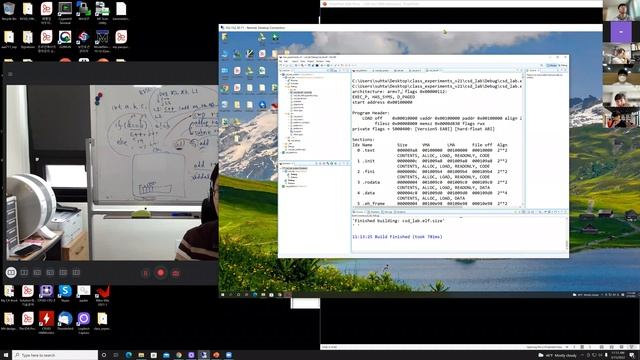Click the '.data' section row
Screen dimensions: 640x360
click(x=431, y=193)
